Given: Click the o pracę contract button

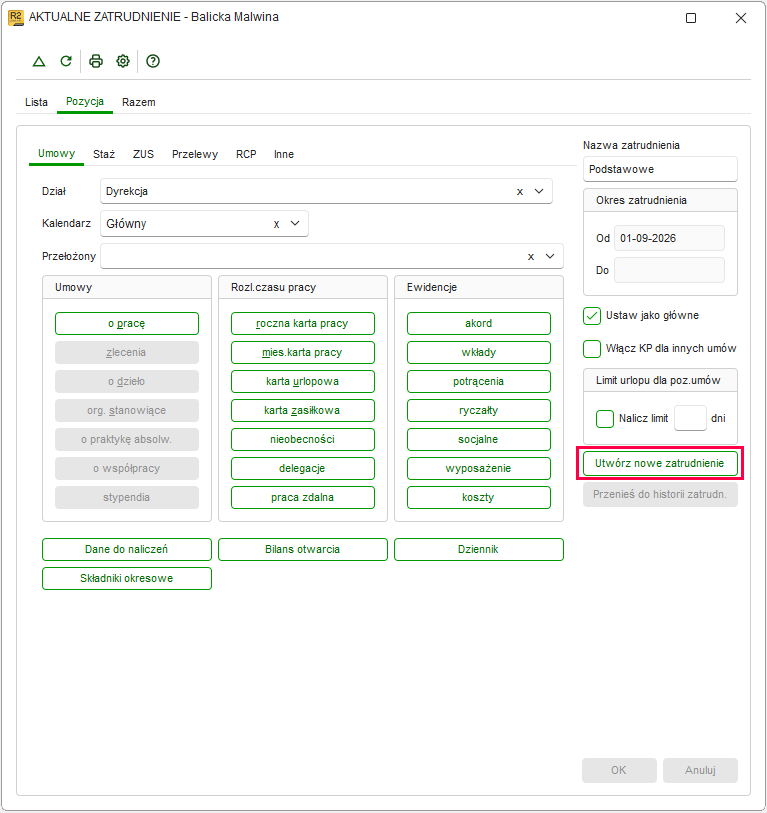Looking at the screenshot, I should [x=127, y=324].
